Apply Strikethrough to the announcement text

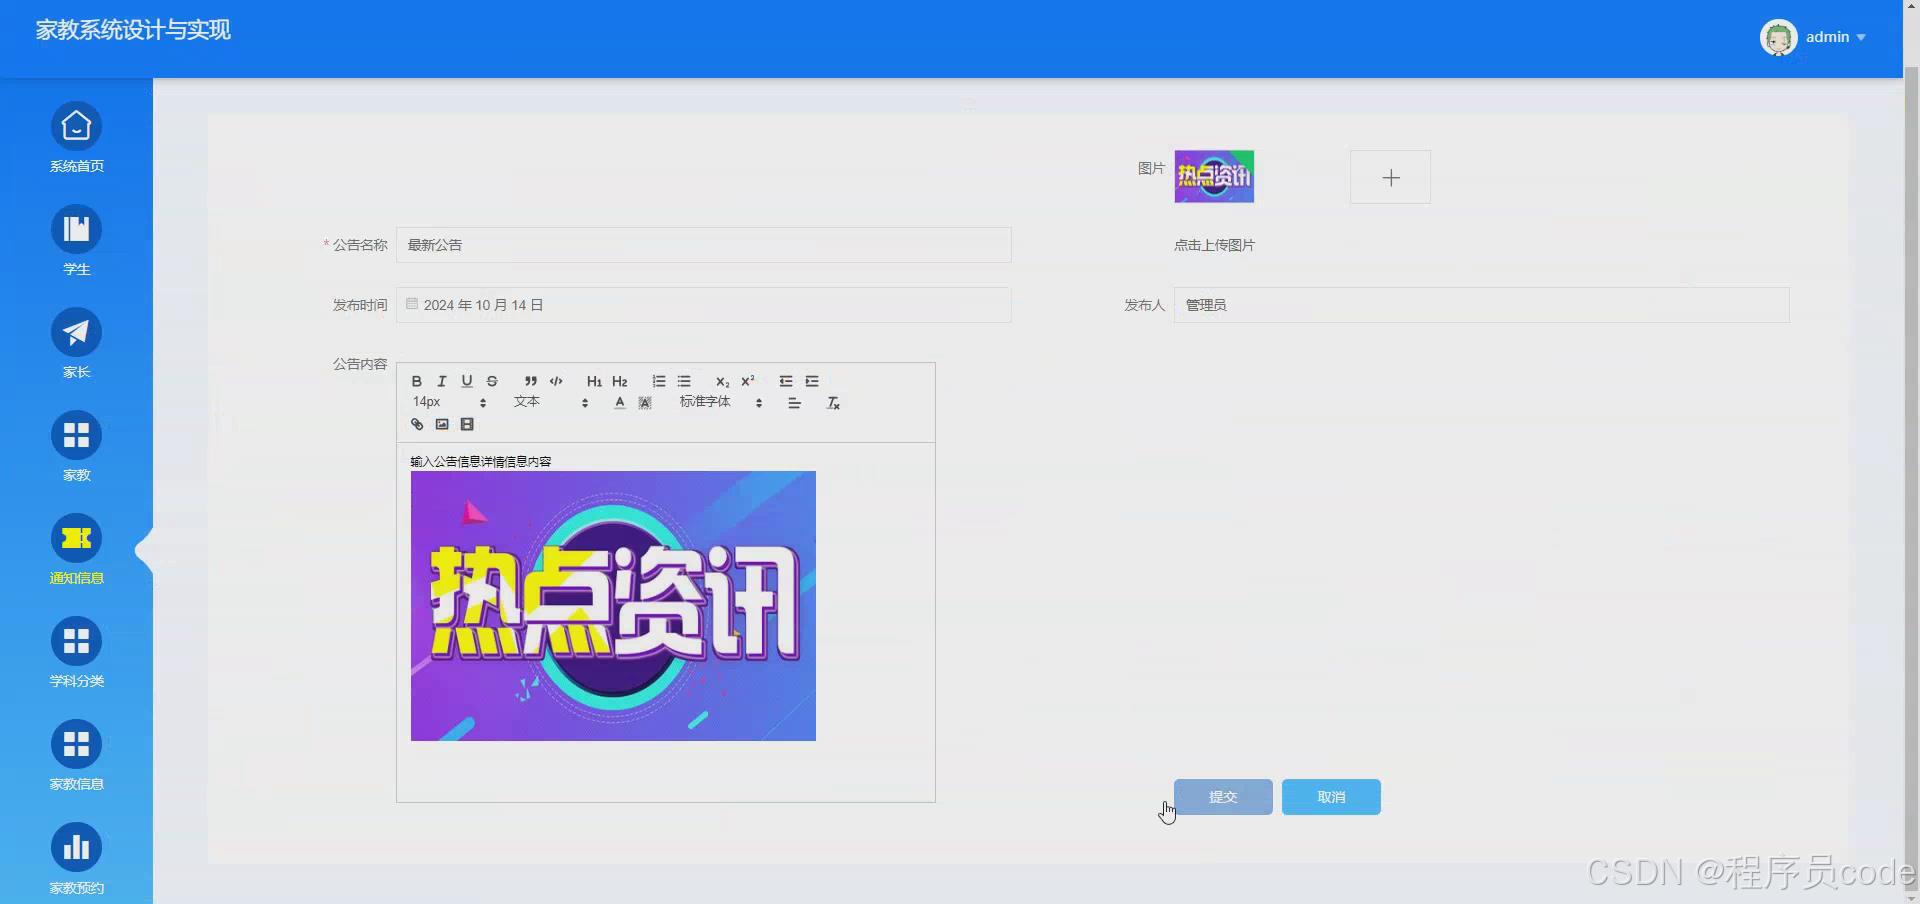tap(491, 381)
